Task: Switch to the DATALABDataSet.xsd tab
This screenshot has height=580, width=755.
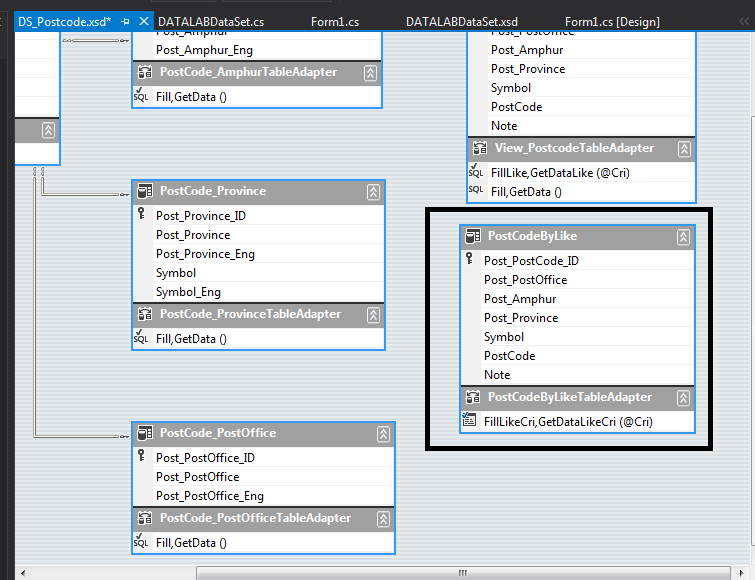Action: tap(462, 22)
